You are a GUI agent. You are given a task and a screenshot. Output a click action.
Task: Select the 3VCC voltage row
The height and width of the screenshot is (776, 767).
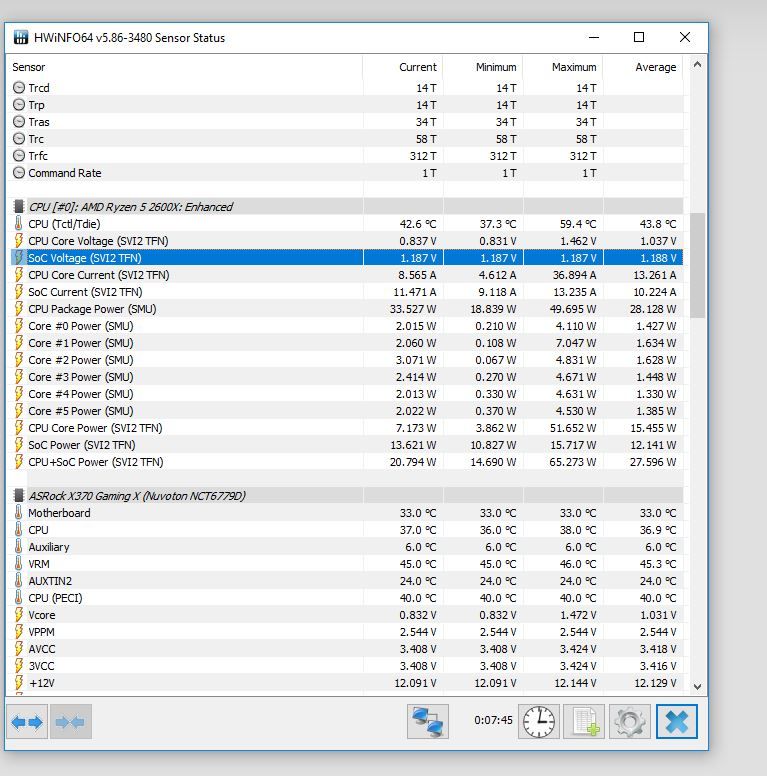(347, 666)
